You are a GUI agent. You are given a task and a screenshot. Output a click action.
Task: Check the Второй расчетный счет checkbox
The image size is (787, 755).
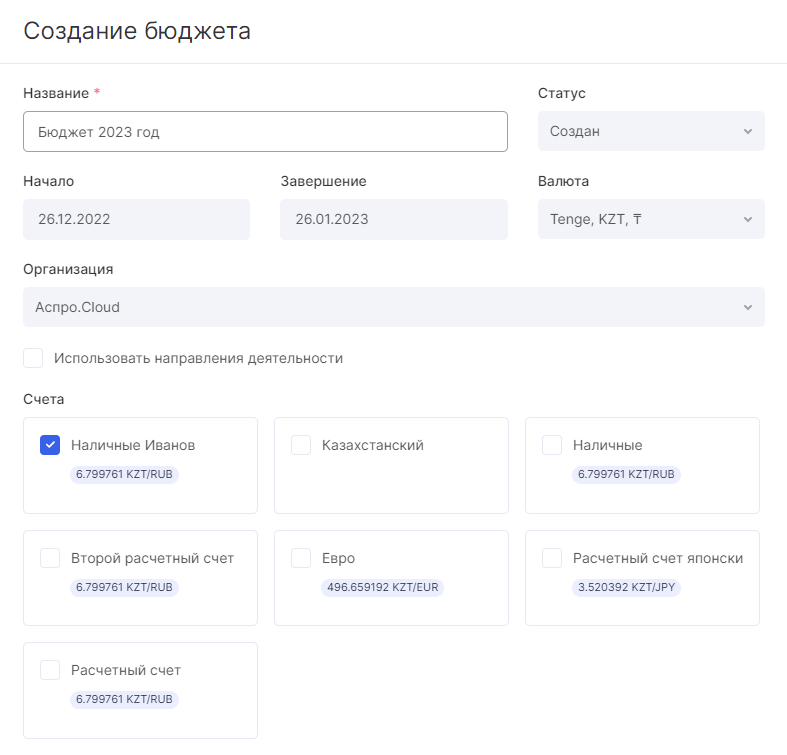50,558
